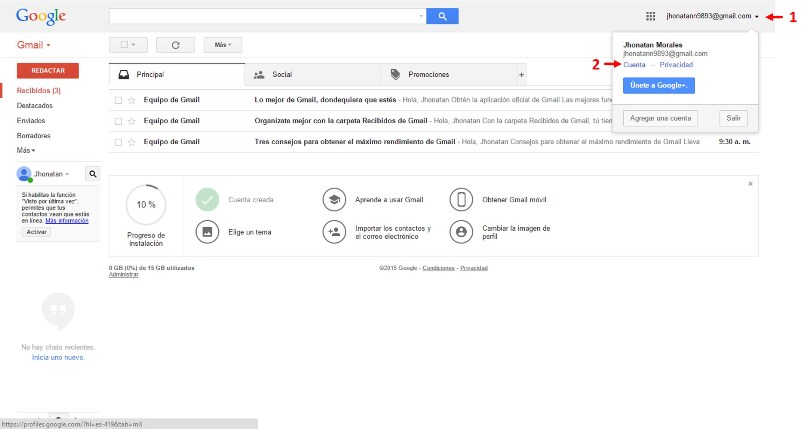Close the setup progress panel
This screenshot has width=807, height=429.
point(750,184)
